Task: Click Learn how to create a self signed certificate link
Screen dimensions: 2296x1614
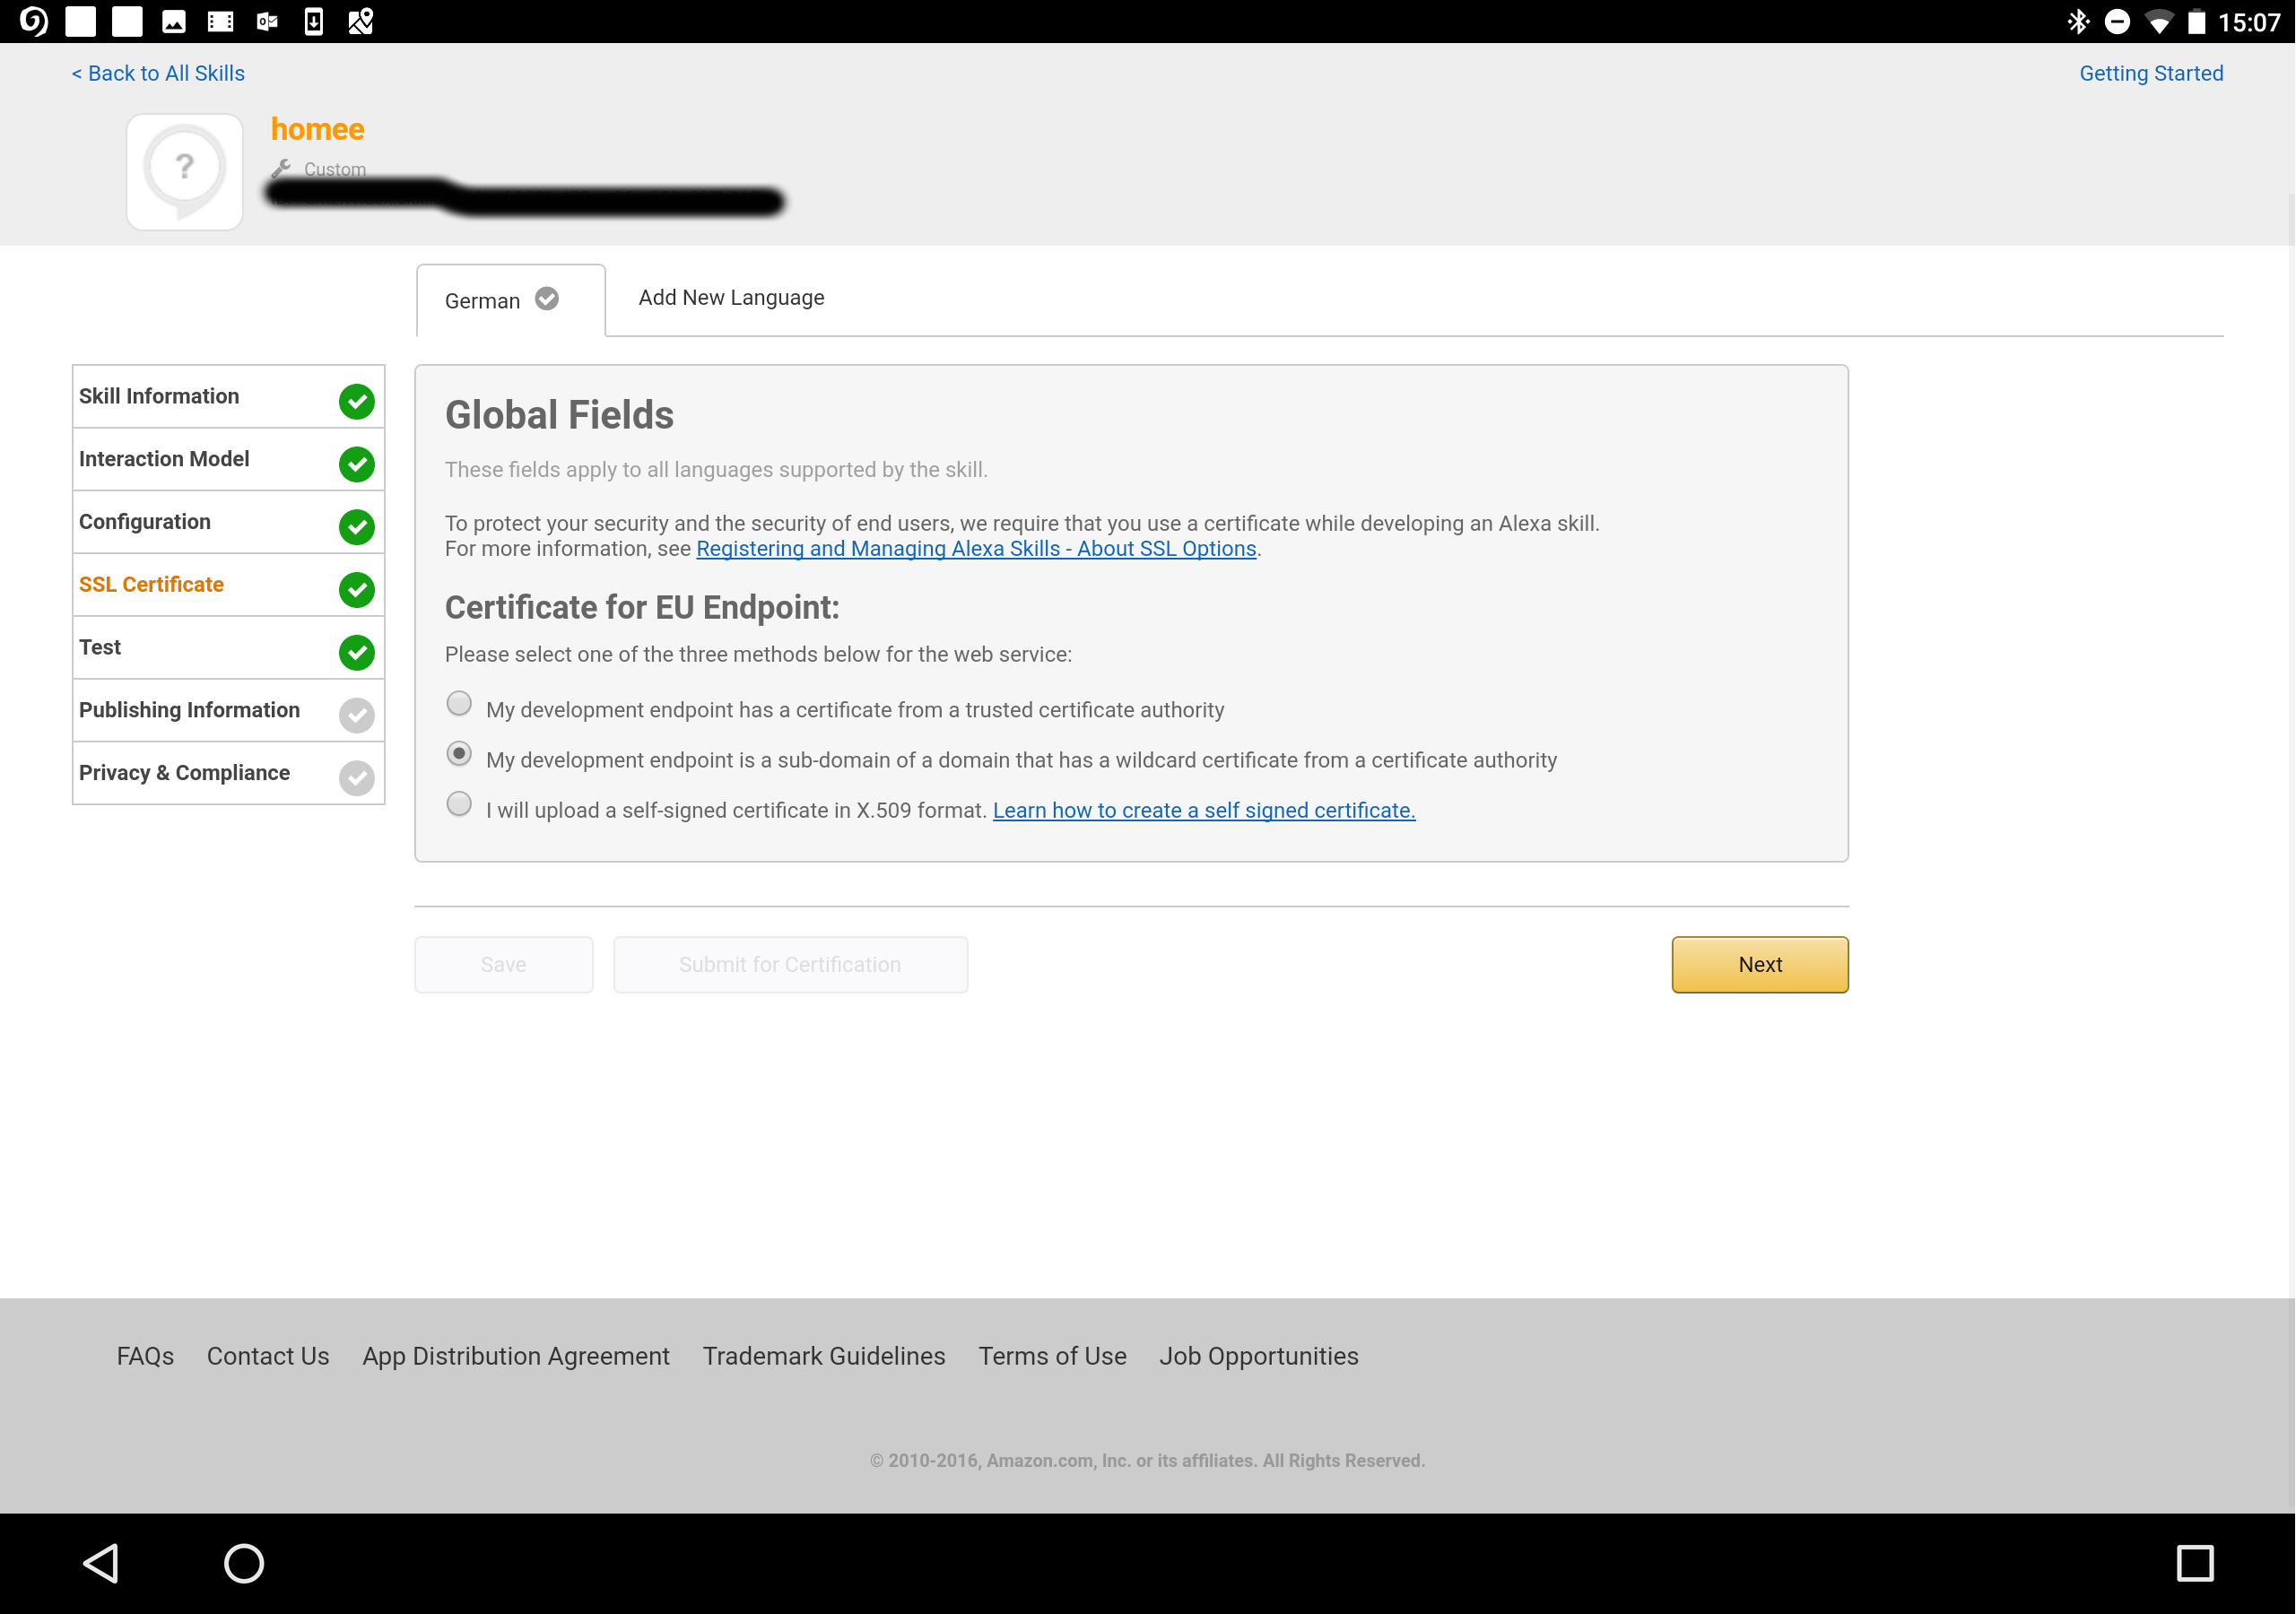Action: (1204, 809)
